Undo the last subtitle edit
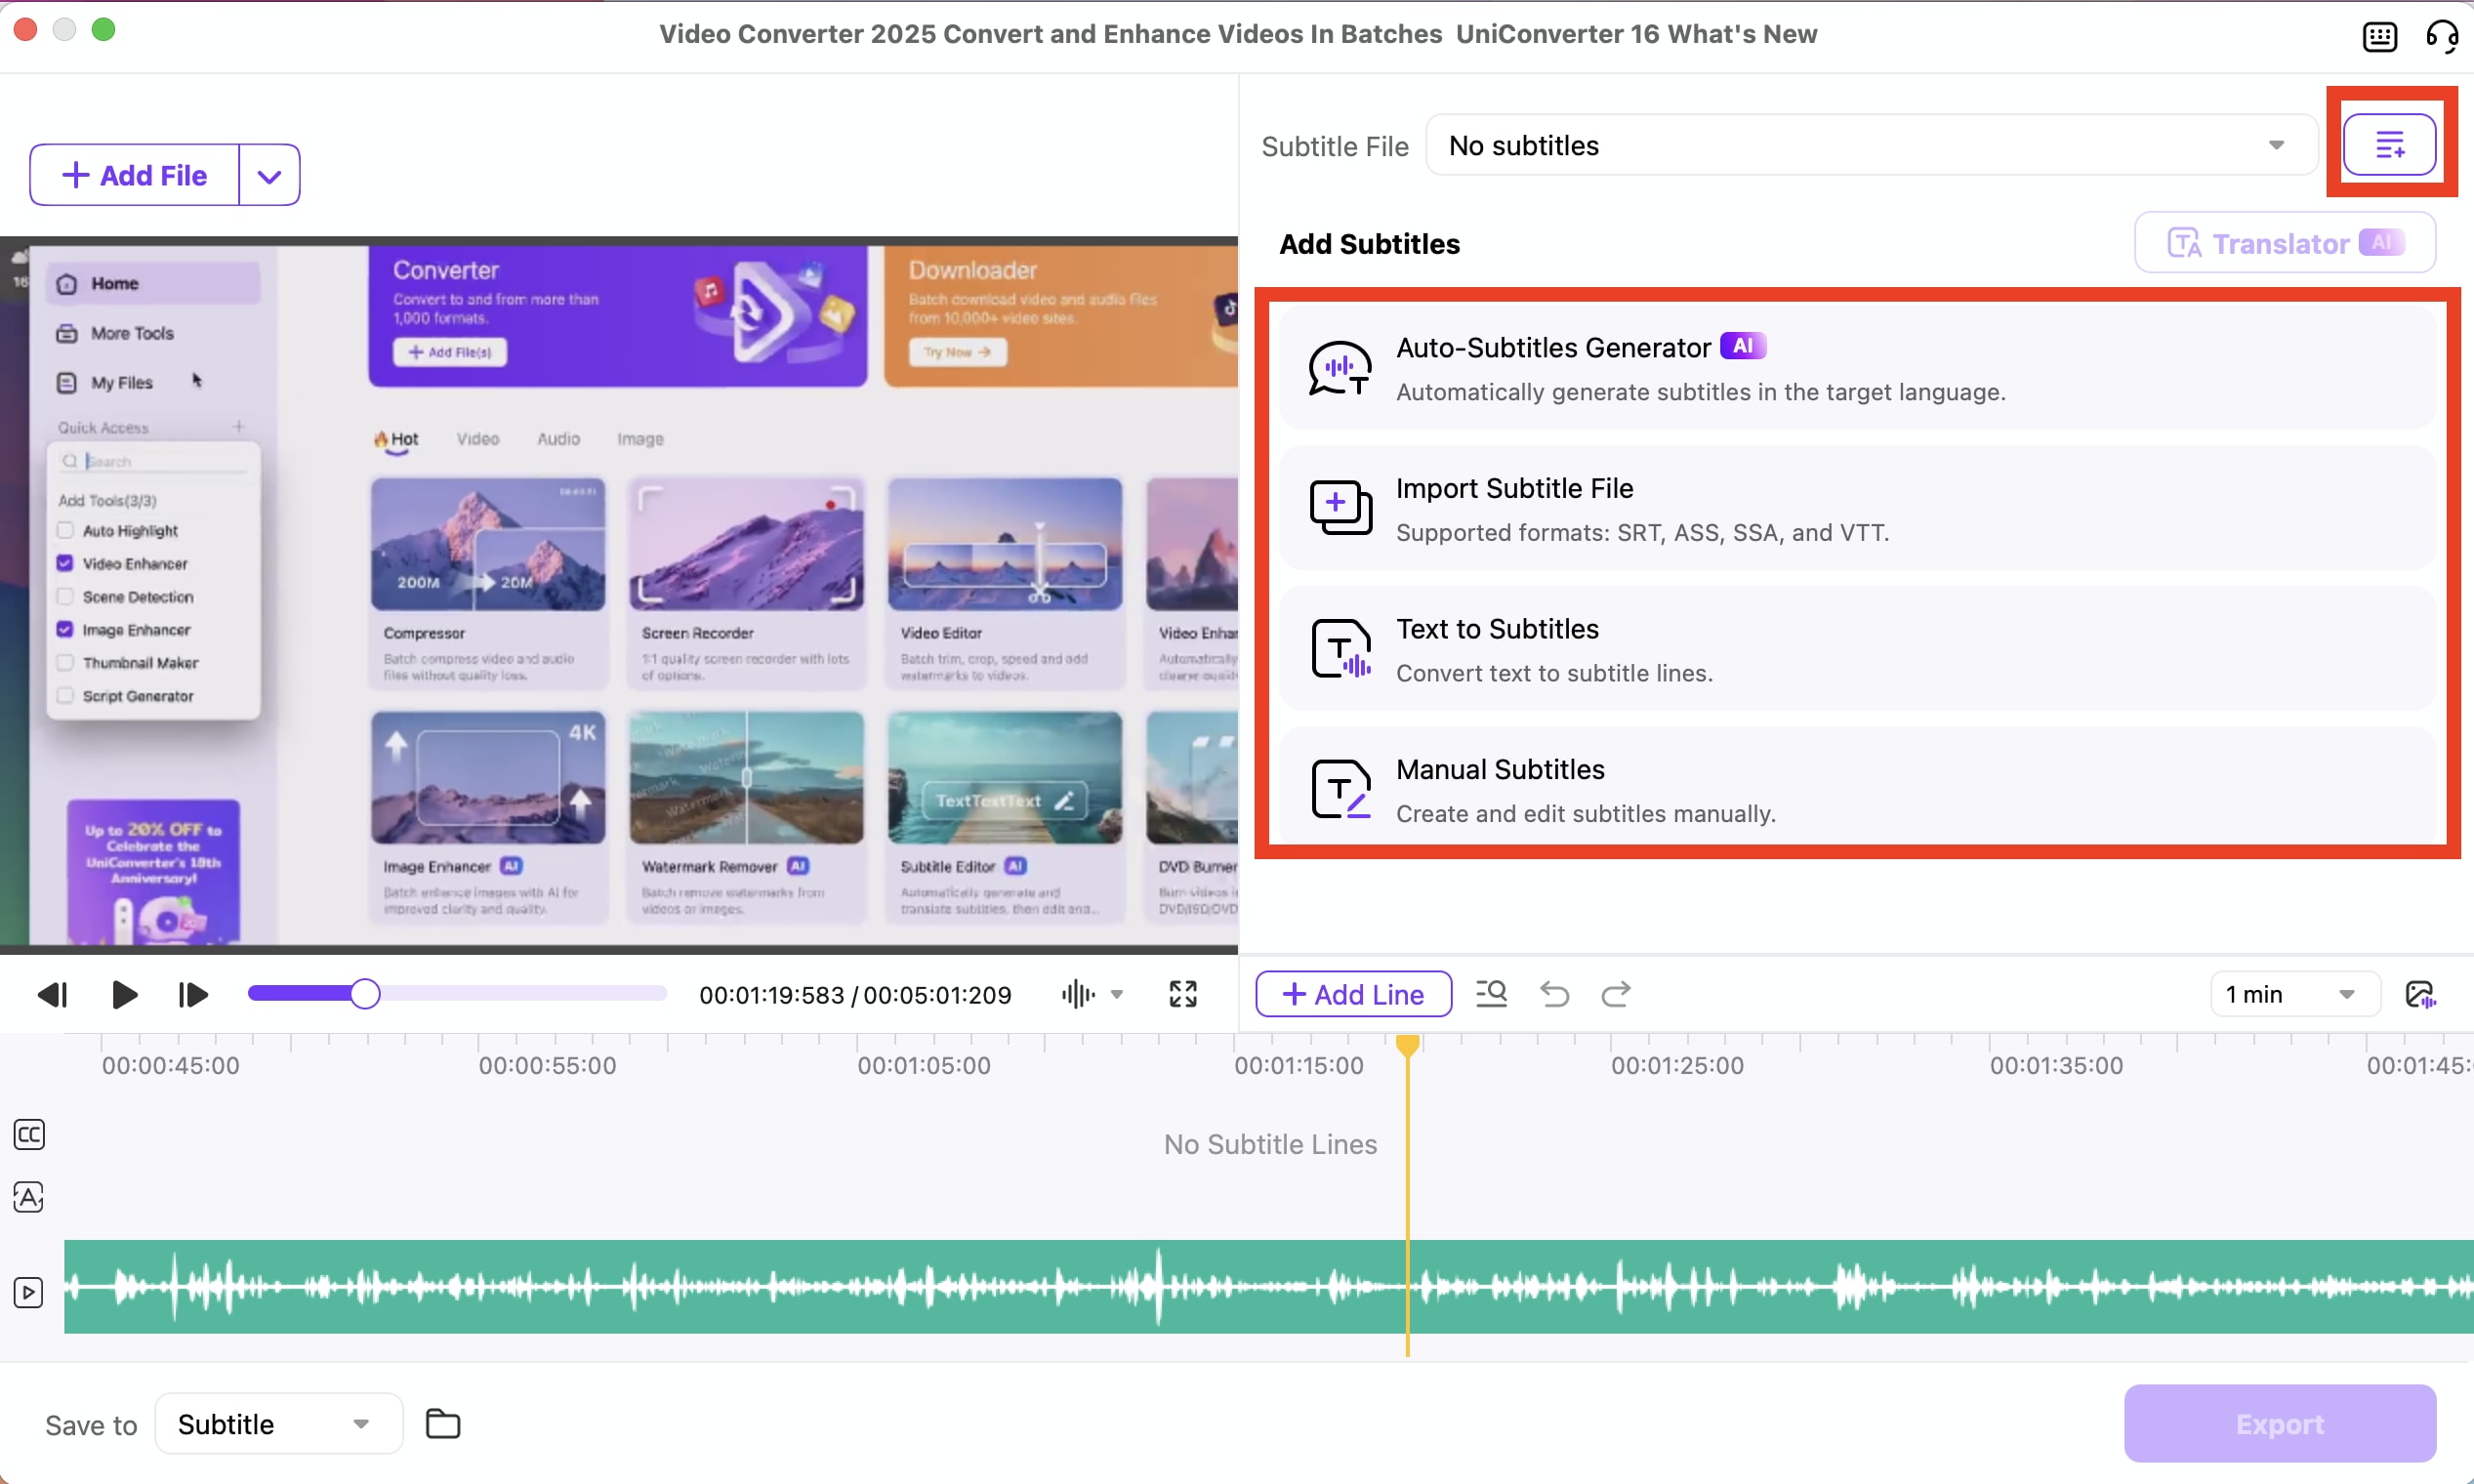This screenshot has width=2474, height=1484. (x=1553, y=993)
